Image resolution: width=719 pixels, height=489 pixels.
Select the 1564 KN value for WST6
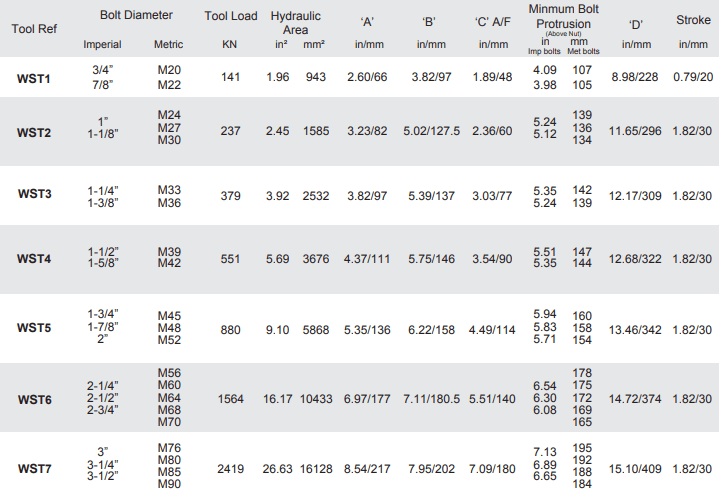pyautogui.click(x=230, y=399)
